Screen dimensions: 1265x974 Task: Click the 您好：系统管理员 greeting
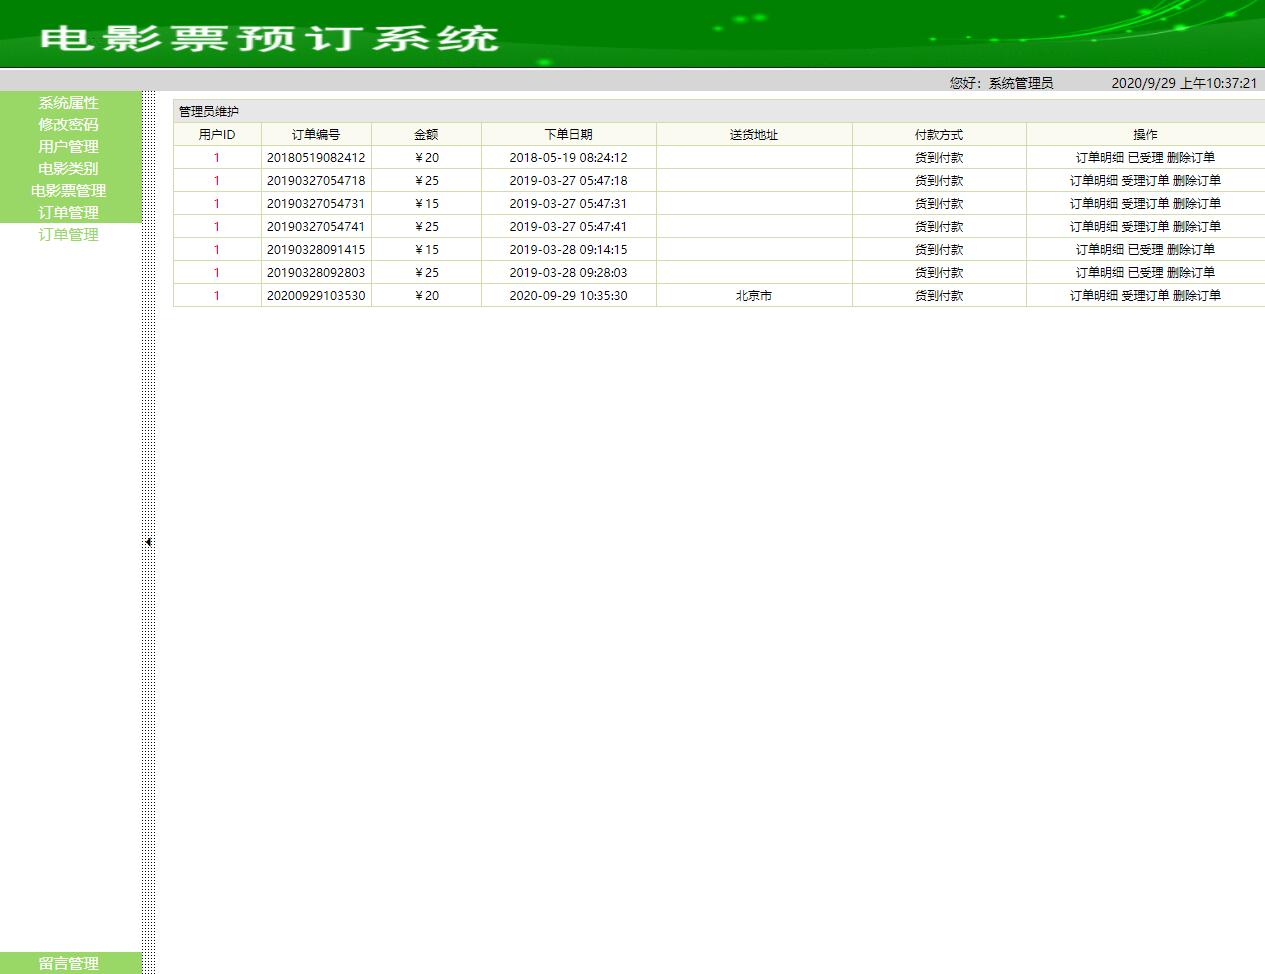1001,83
